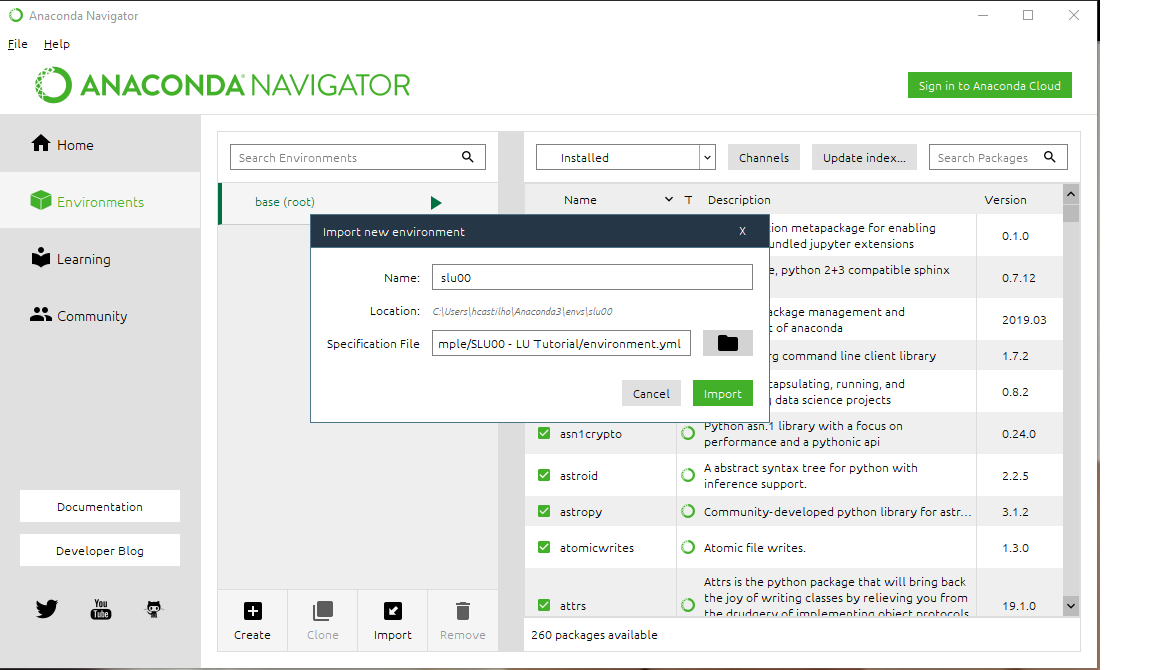This screenshot has width=1152, height=670.
Task: Click the Version column header
Action: click(x=1005, y=200)
